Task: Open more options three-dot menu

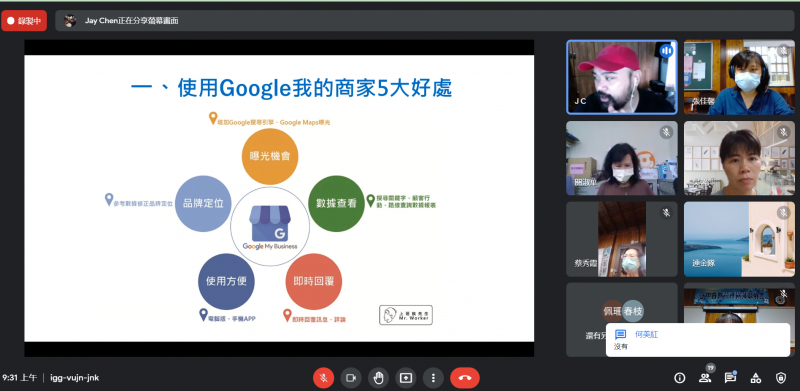Action: (x=433, y=378)
